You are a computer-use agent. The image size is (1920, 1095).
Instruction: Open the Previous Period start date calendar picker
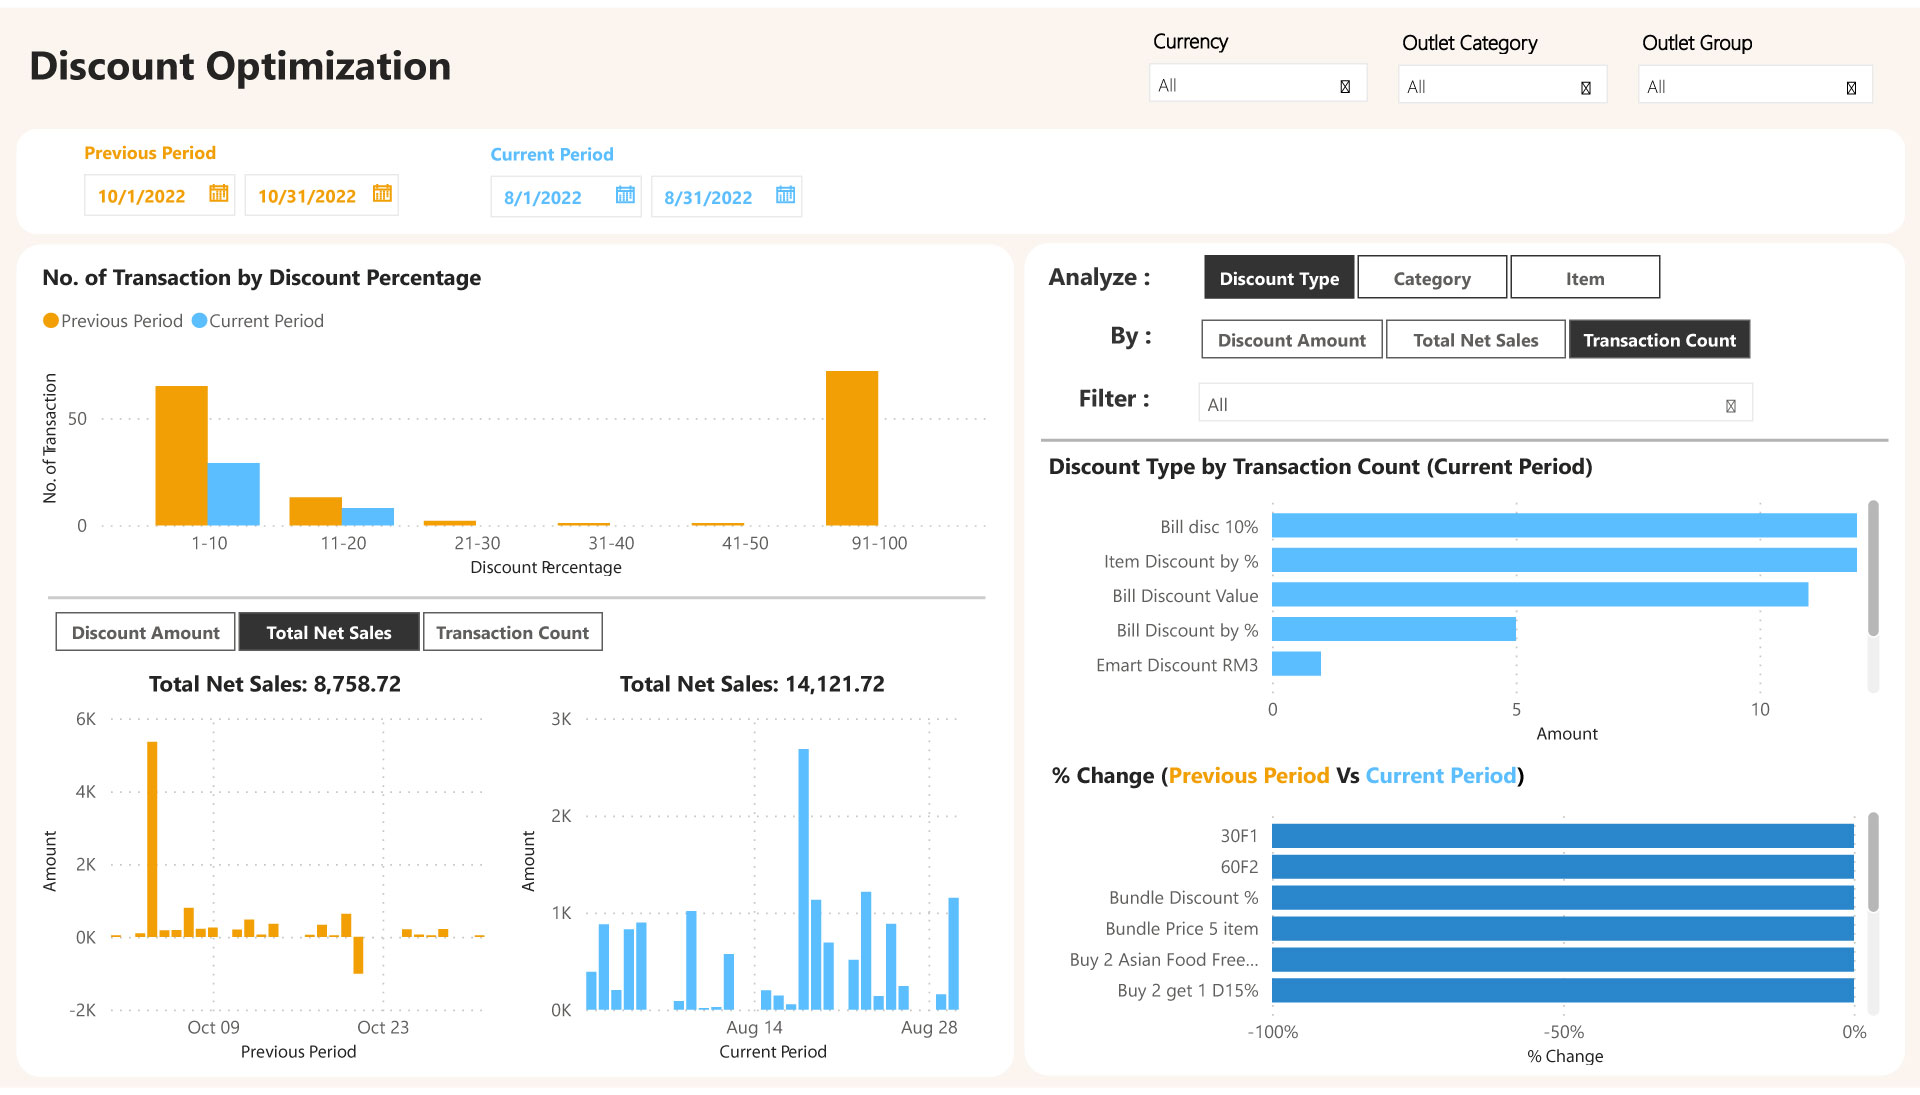pyautogui.click(x=218, y=195)
